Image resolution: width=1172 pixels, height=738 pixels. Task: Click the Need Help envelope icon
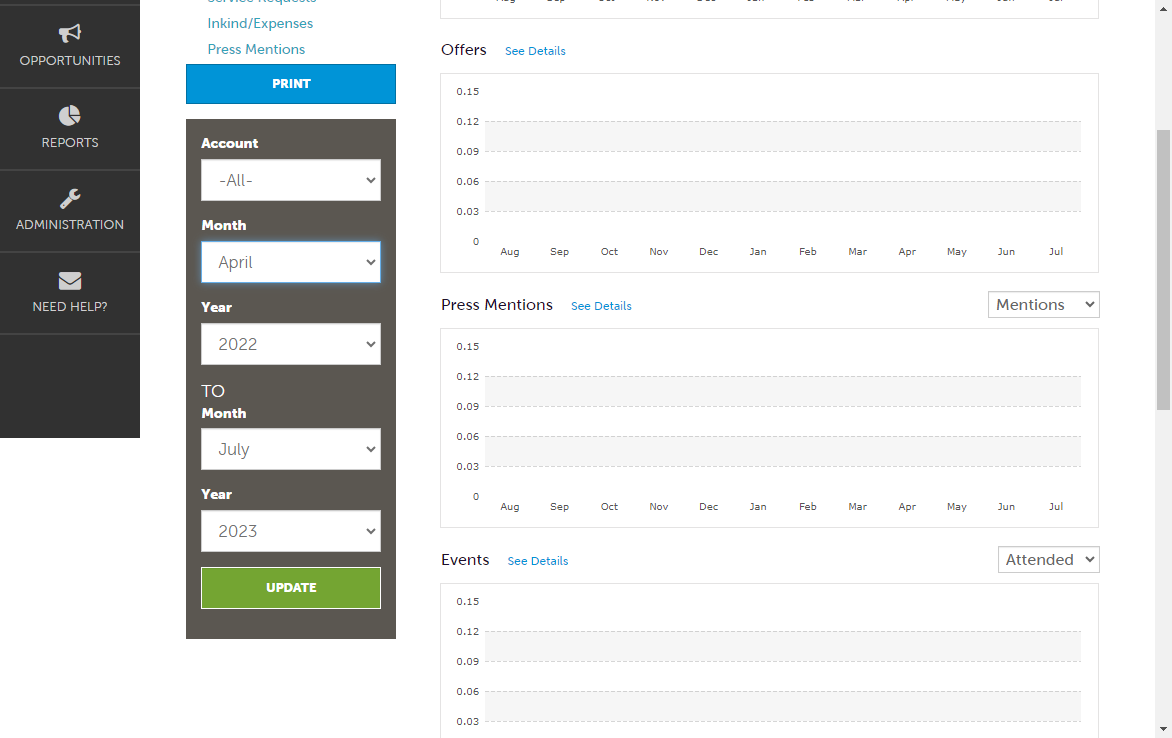tap(70, 280)
